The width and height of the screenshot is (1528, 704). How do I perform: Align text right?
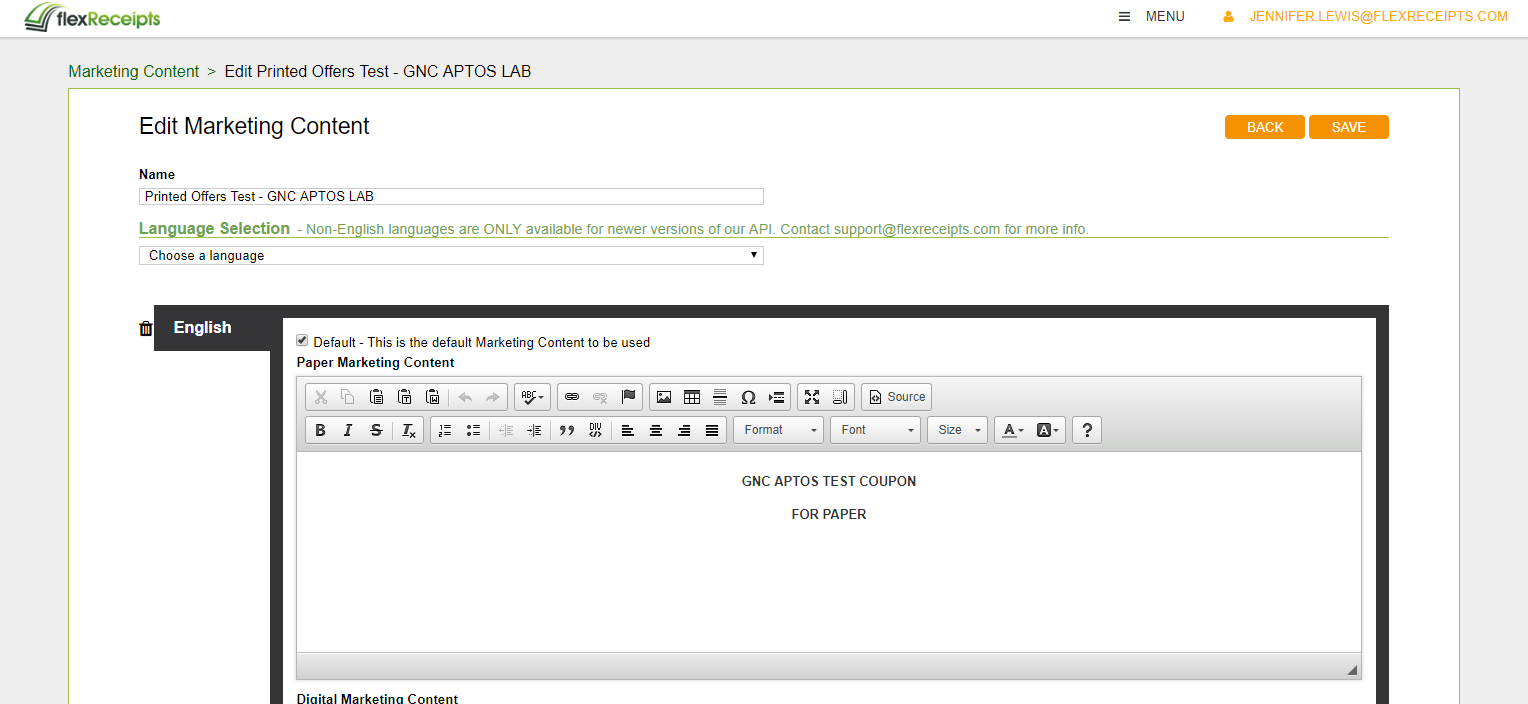(x=684, y=430)
